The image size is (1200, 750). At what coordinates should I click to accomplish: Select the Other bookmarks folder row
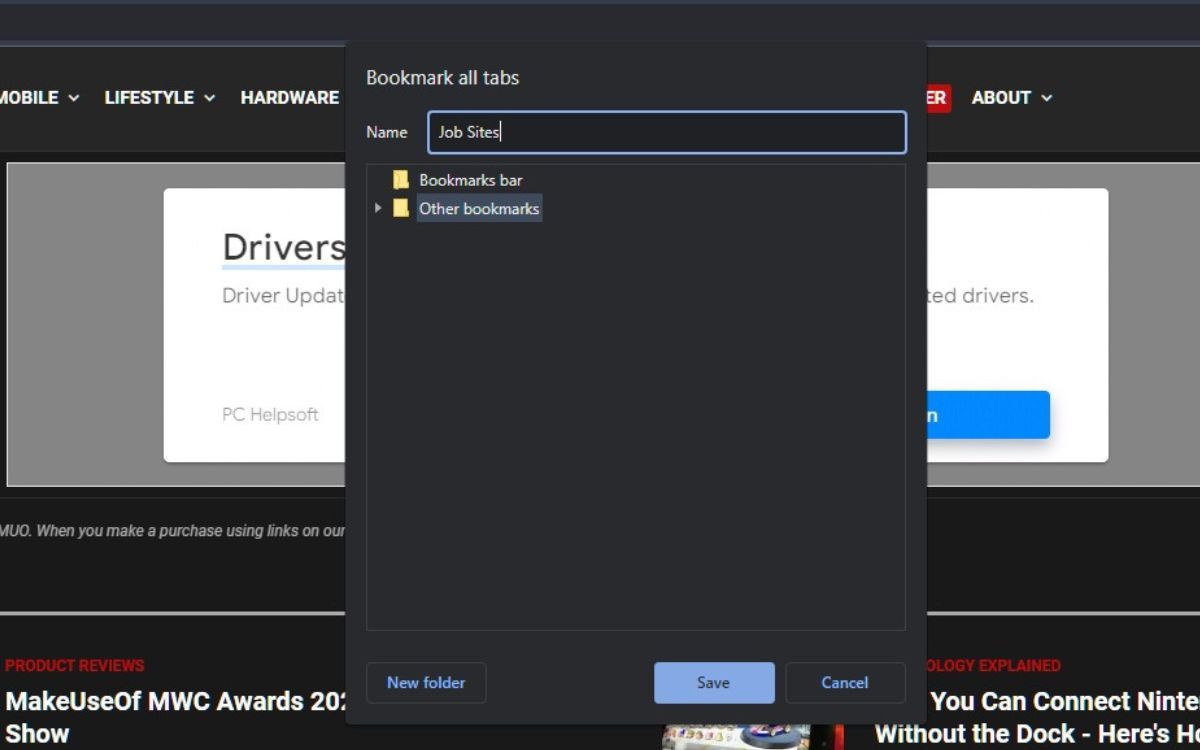pyautogui.click(x=479, y=208)
